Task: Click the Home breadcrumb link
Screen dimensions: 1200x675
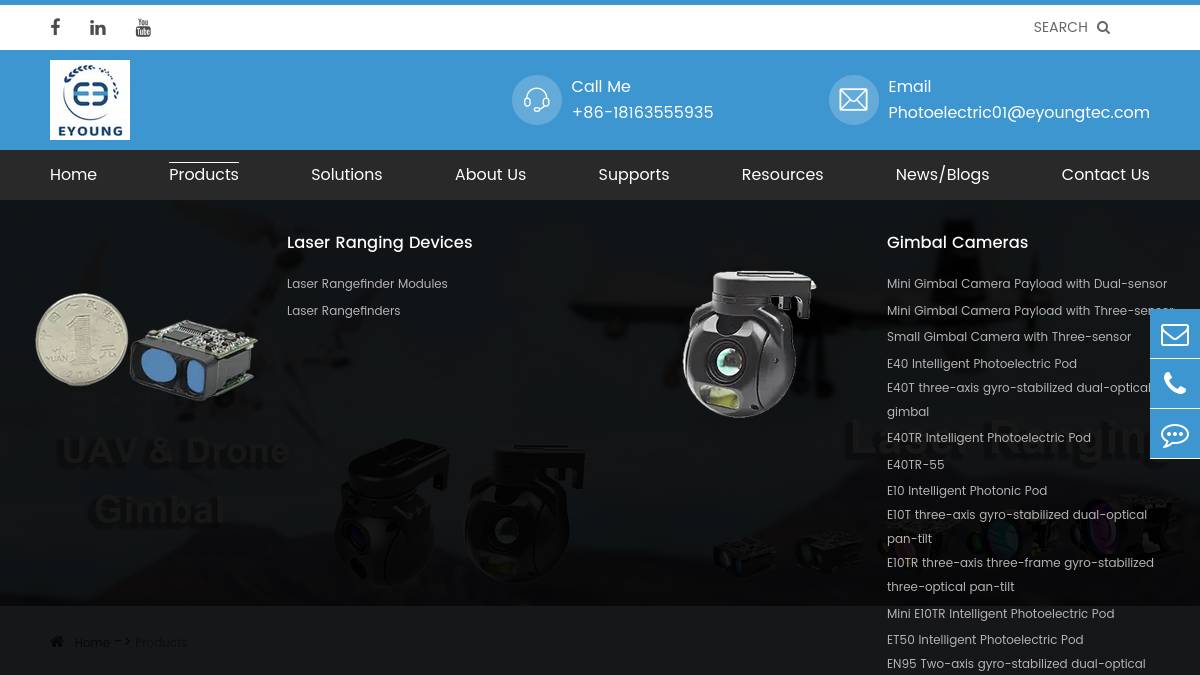Action: pos(92,643)
